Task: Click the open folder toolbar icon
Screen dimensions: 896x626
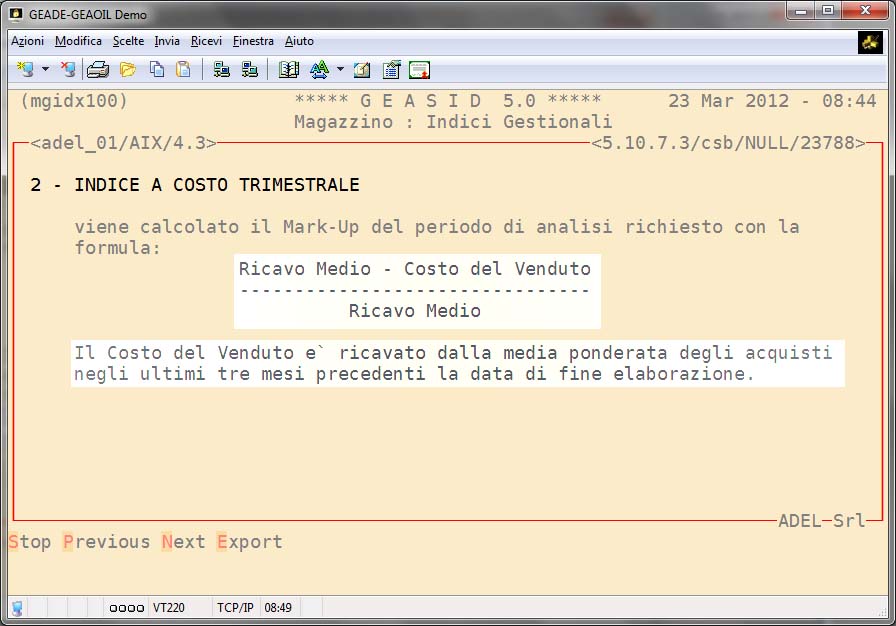Action: pos(128,70)
